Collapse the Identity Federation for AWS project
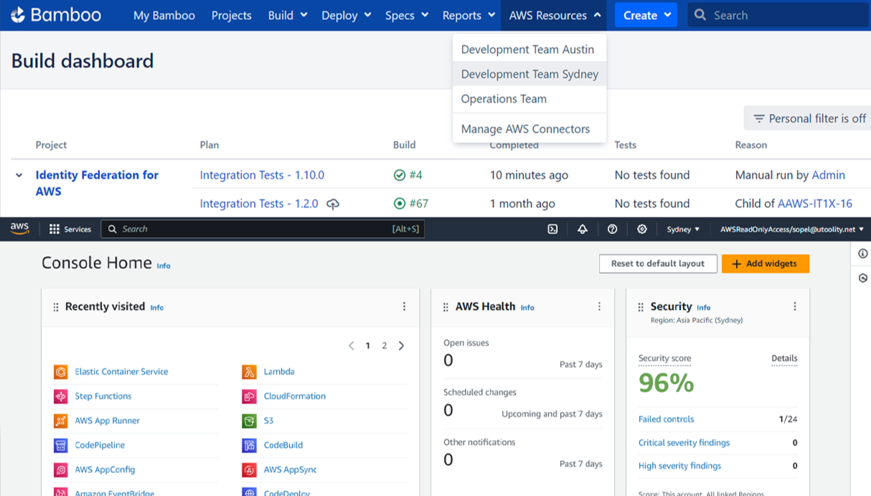This screenshot has height=496, width=871. 19,175
